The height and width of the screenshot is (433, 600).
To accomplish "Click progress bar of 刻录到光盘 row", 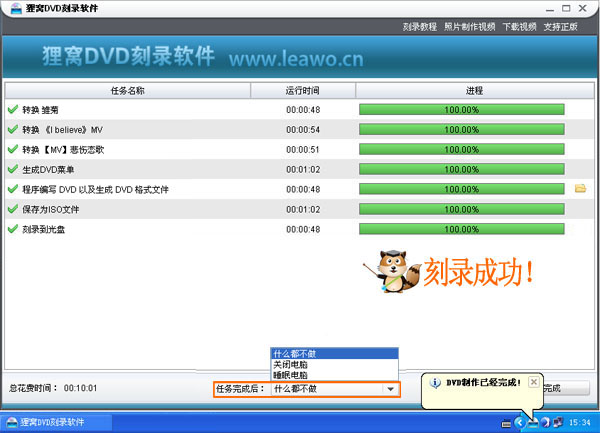I will [461, 229].
